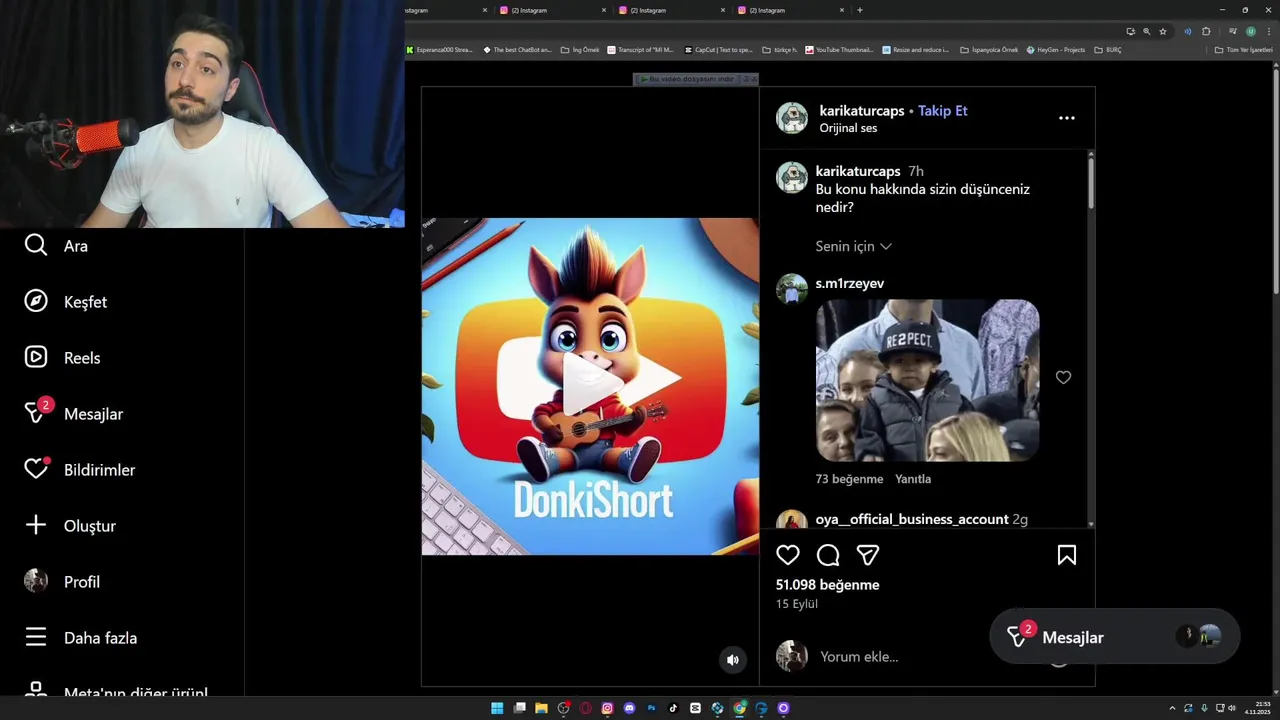Screen dimensions: 1280x720
Task: Open Chrome profile avatar button
Action: [1250, 31]
